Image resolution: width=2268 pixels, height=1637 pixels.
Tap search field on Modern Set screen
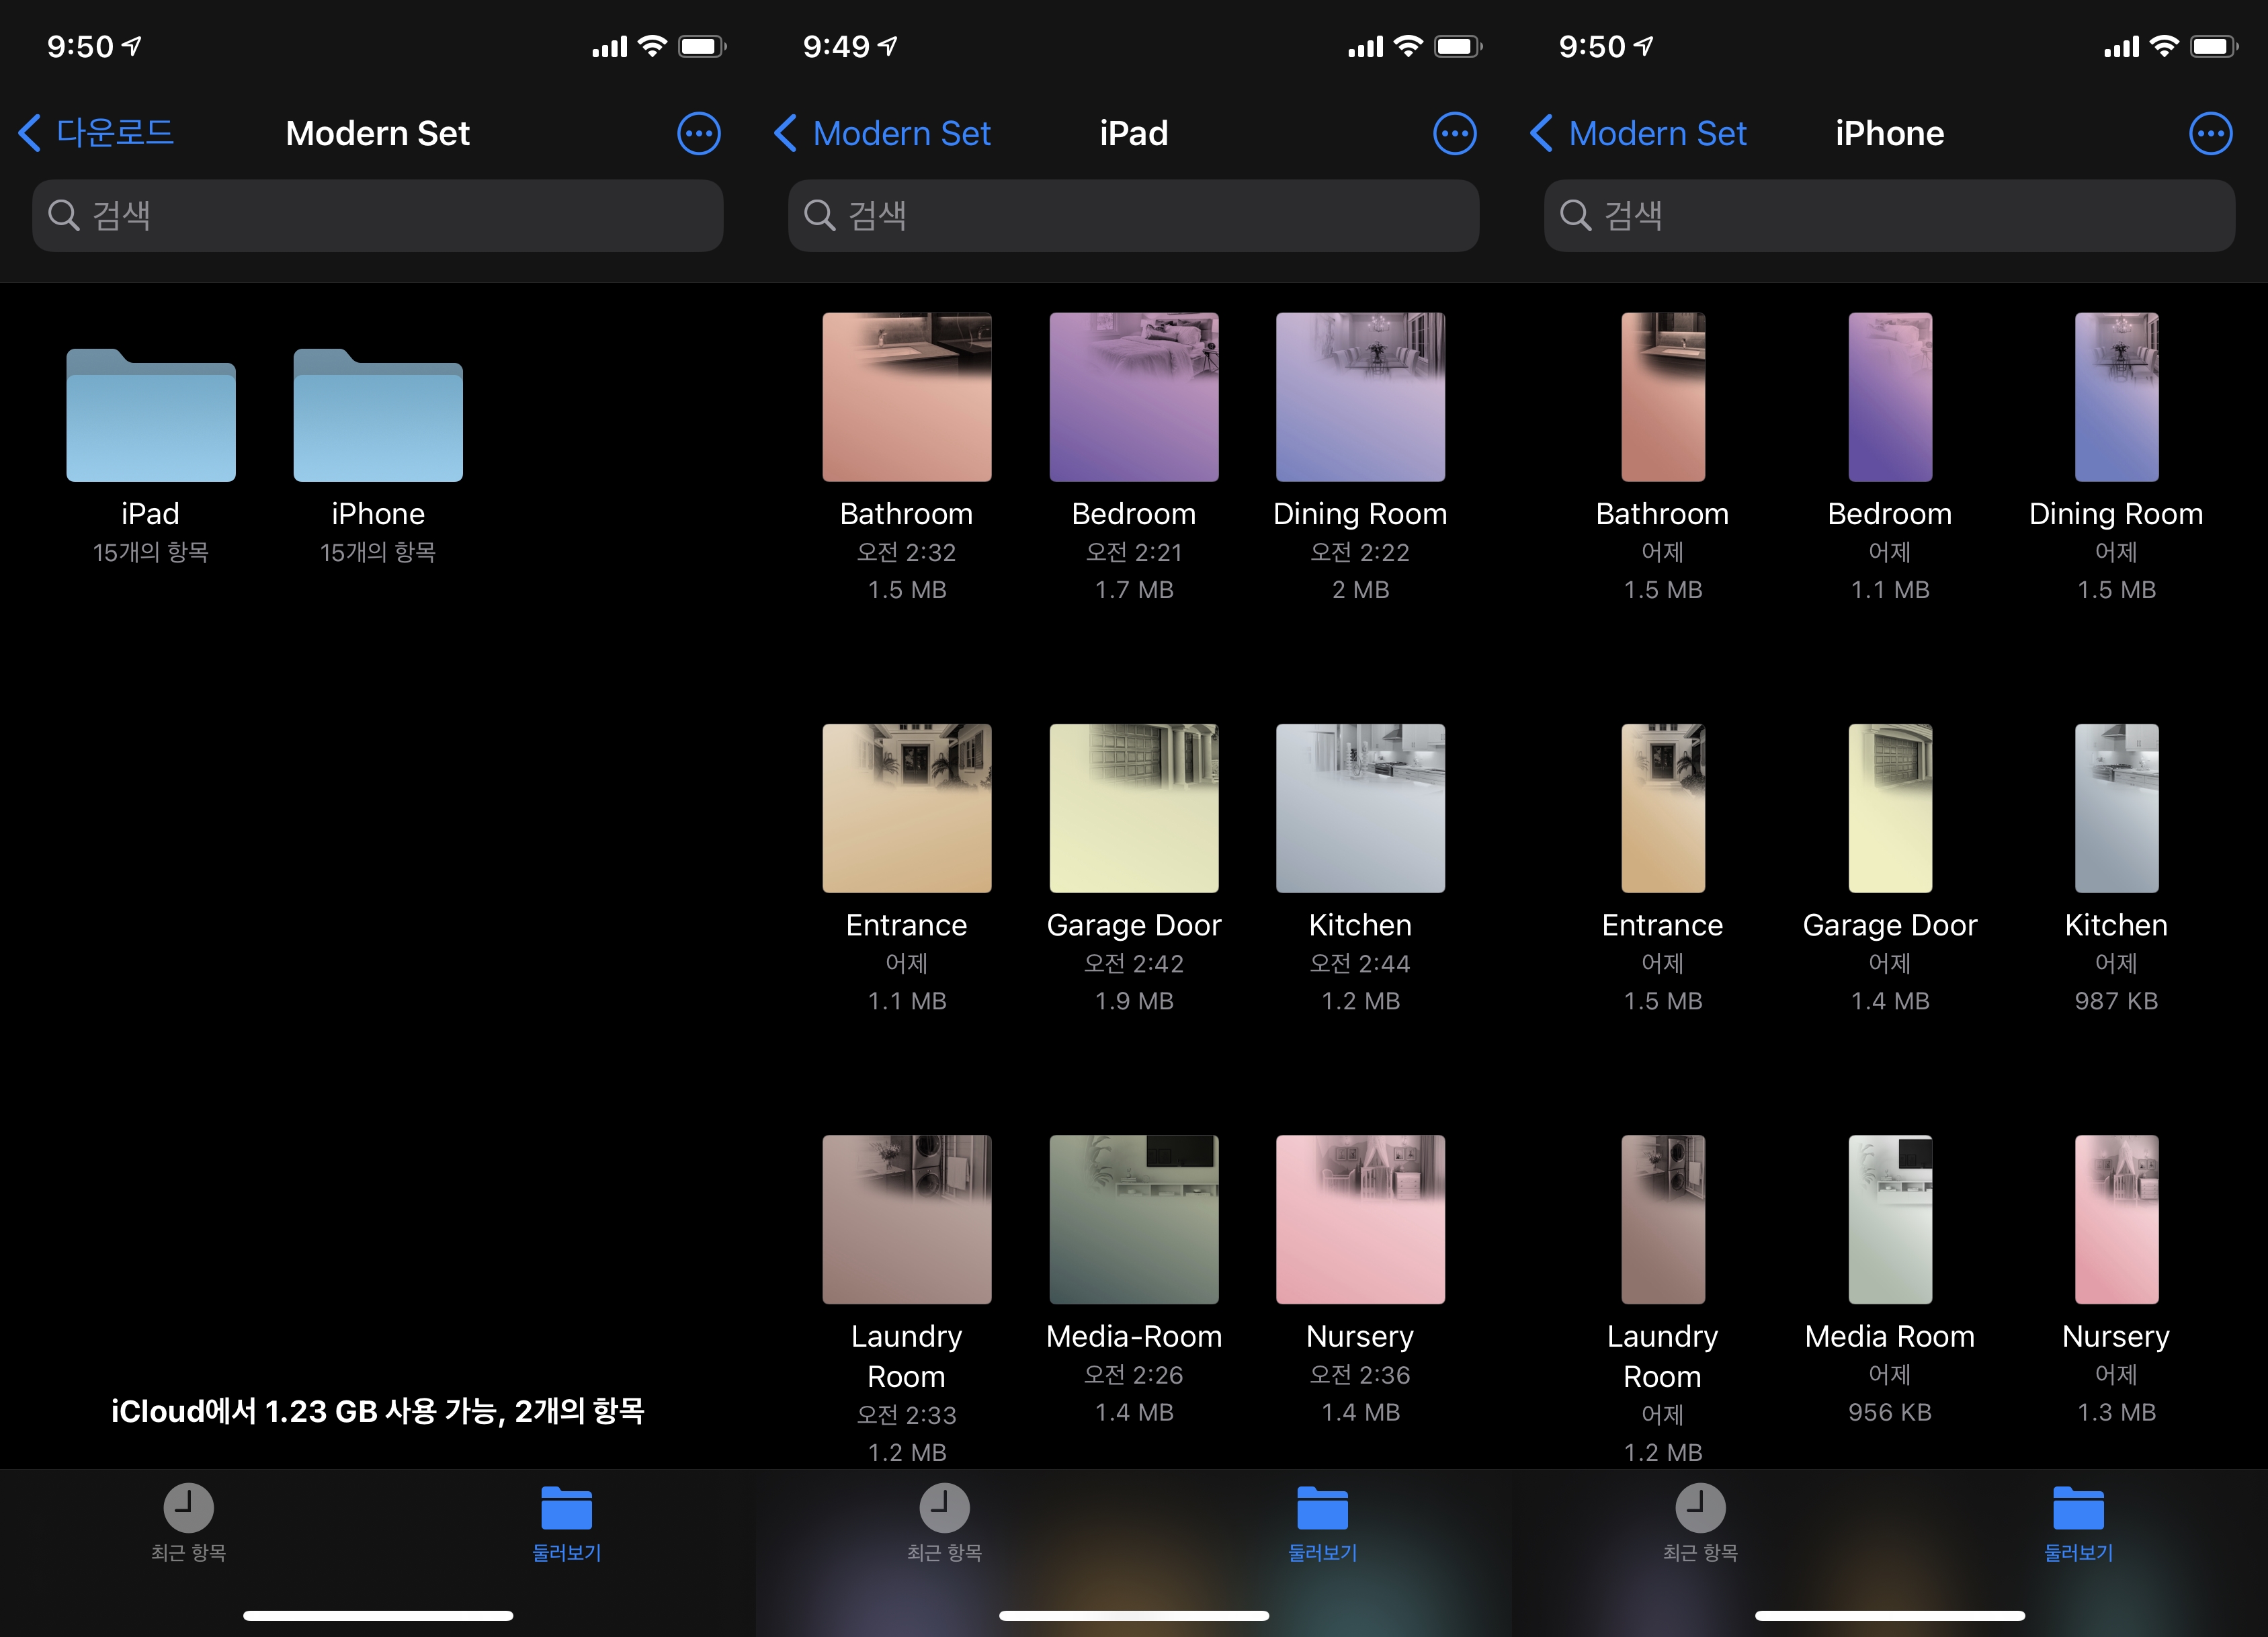coord(377,215)
